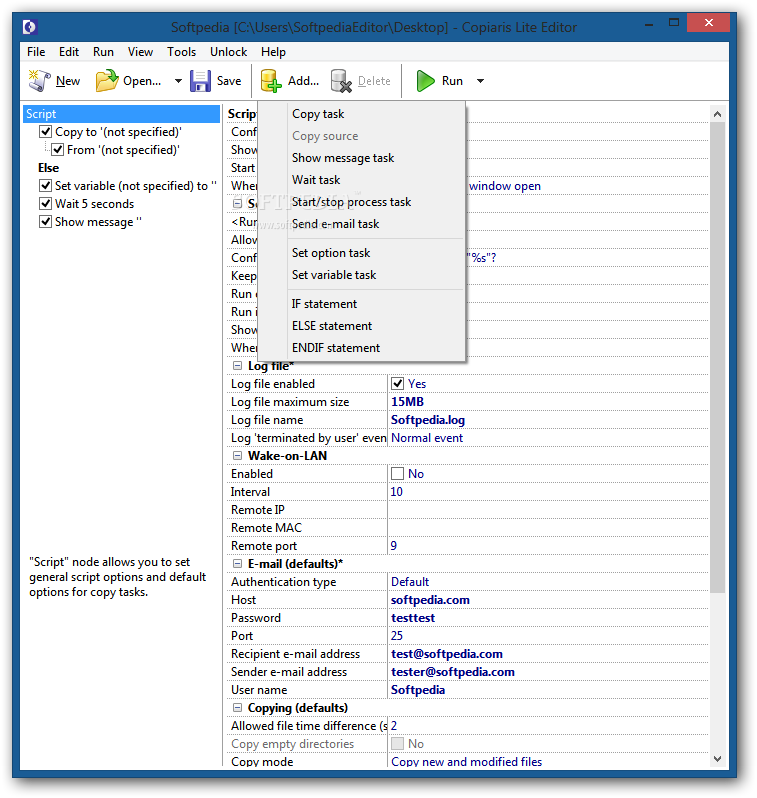Click the New button label

click(68, 81)
